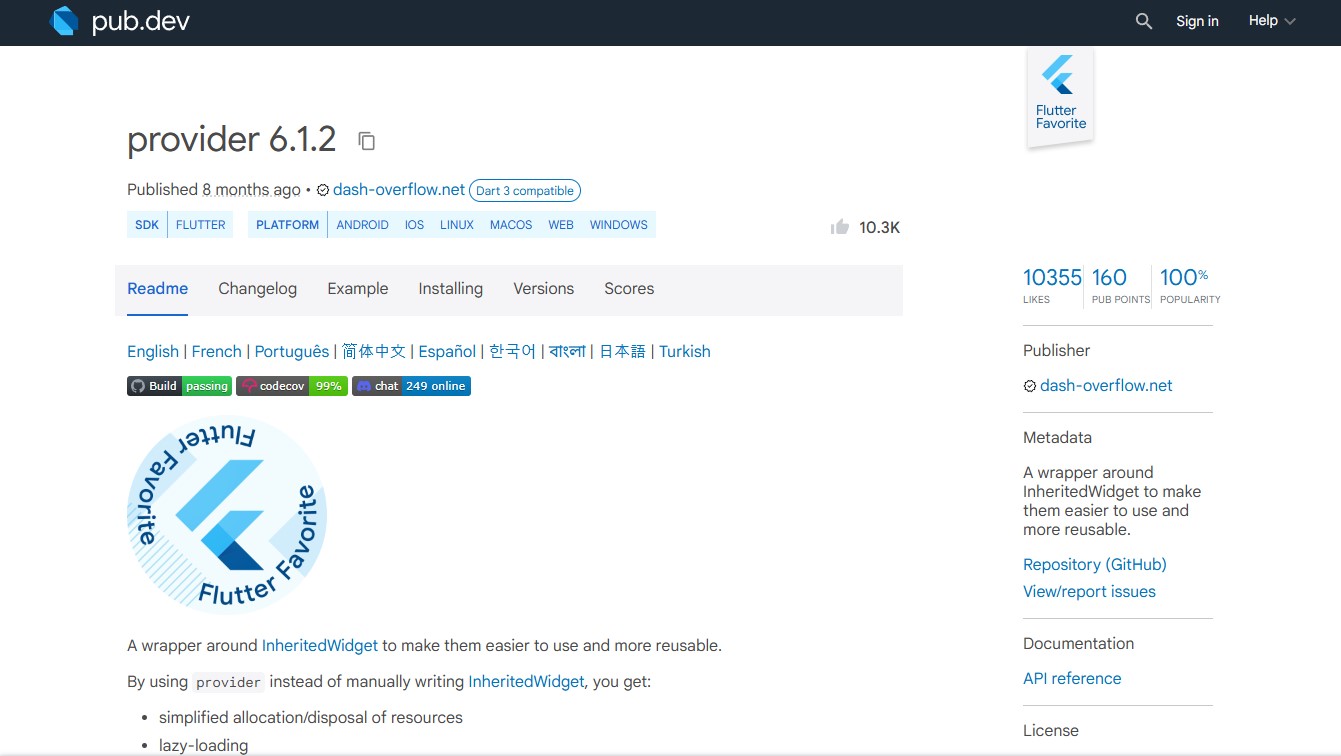Like the package with thumbs-up icon
Screen dimensions: 1341x756
tap(840, 227)
